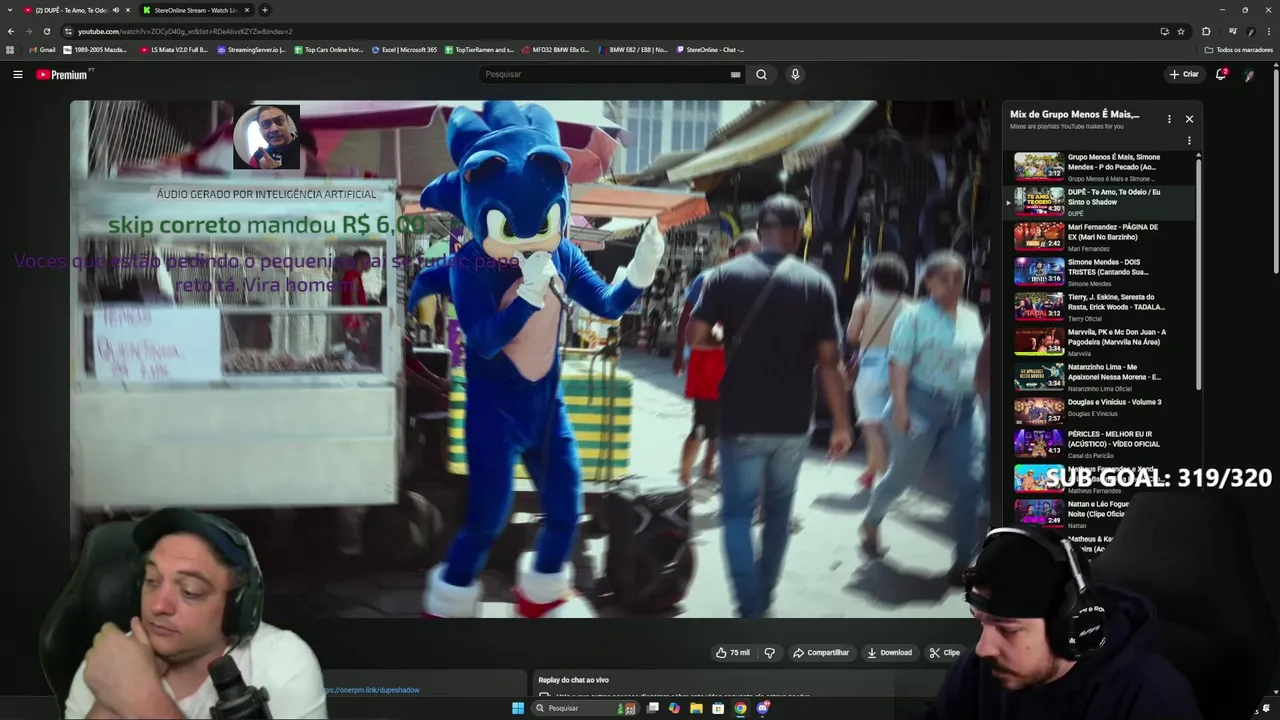Open the MFD32 BMW E8x bookmark
Viewport: 1280px width, 720px height.
(x=555, y=49)
